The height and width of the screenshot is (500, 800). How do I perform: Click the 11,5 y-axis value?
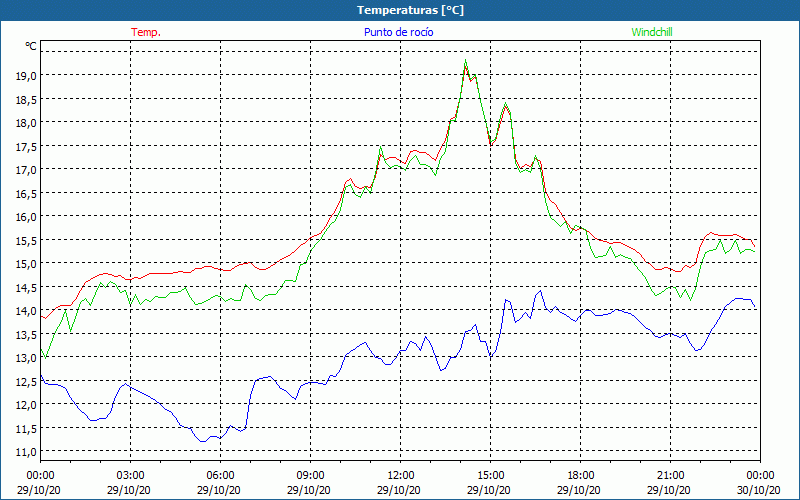click(x=26, y=428)
